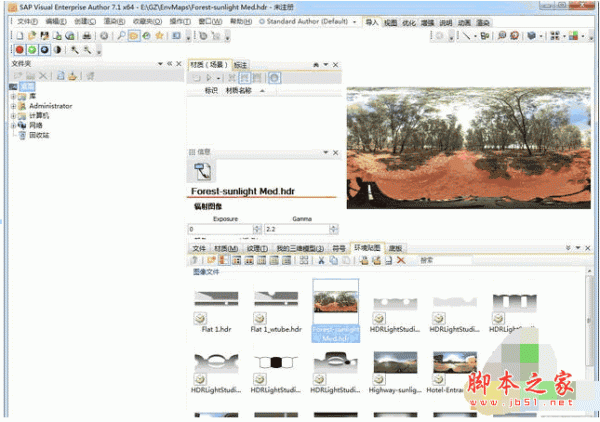
Task: Expand the 库 node in the folder tree
Action: click(13, 96)
